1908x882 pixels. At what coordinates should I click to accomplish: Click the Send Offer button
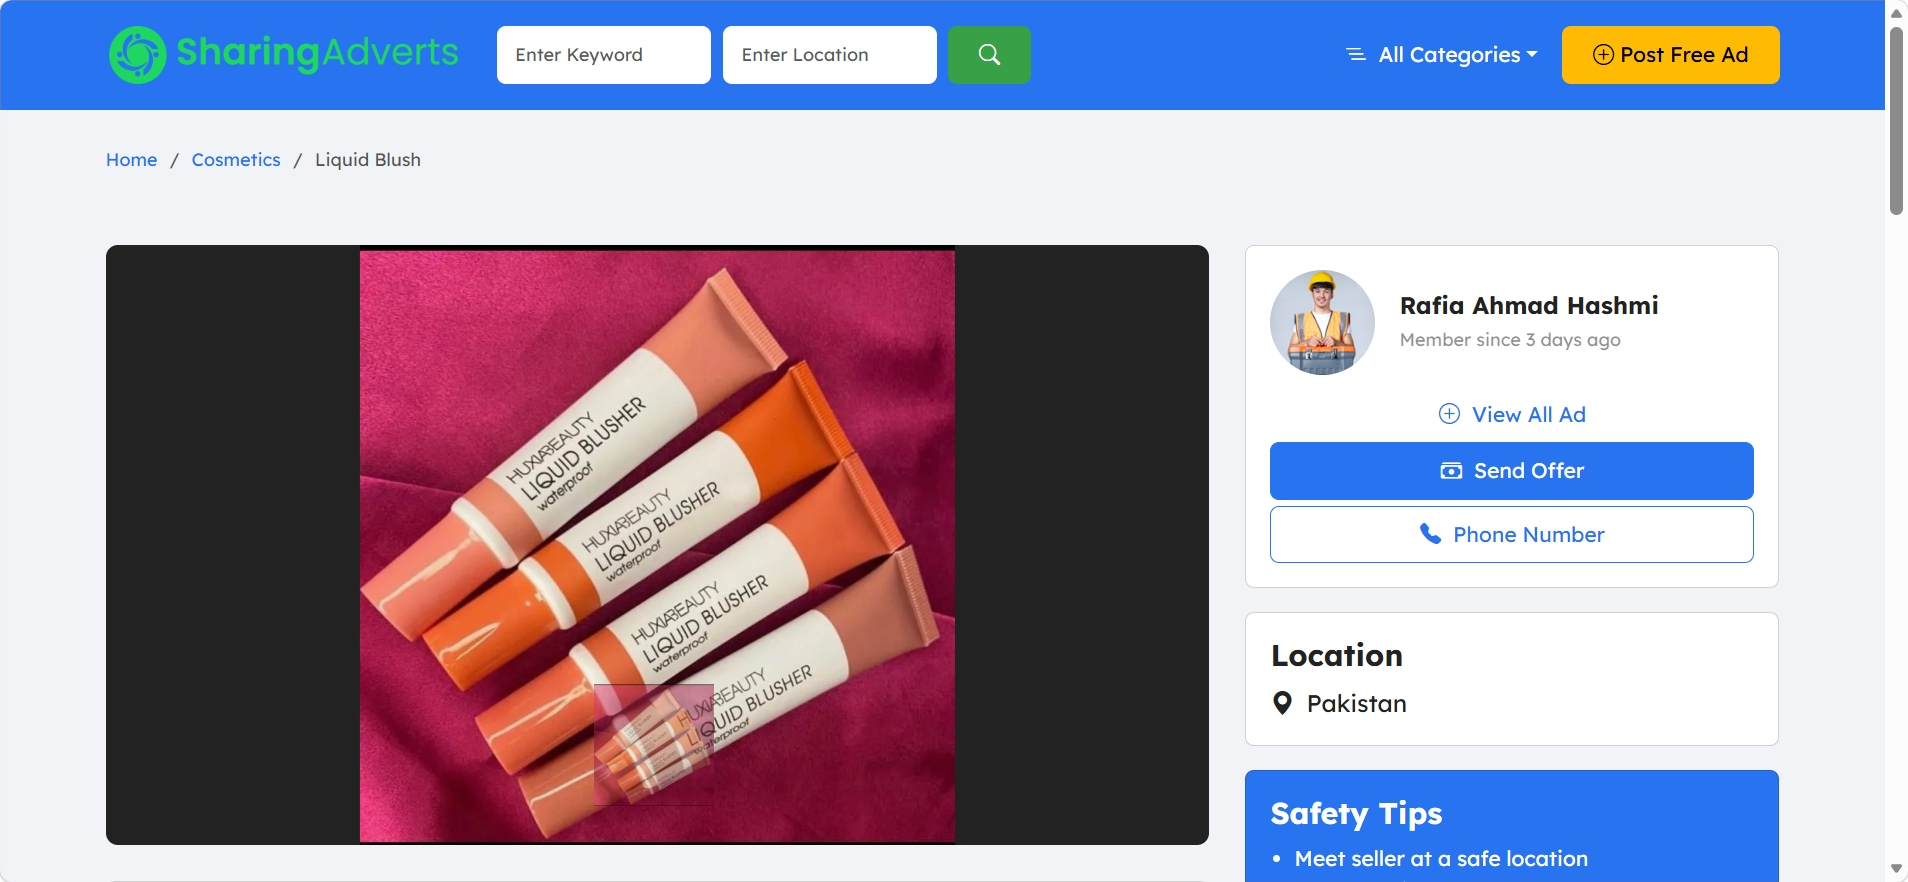click(x=1512, y=471)
